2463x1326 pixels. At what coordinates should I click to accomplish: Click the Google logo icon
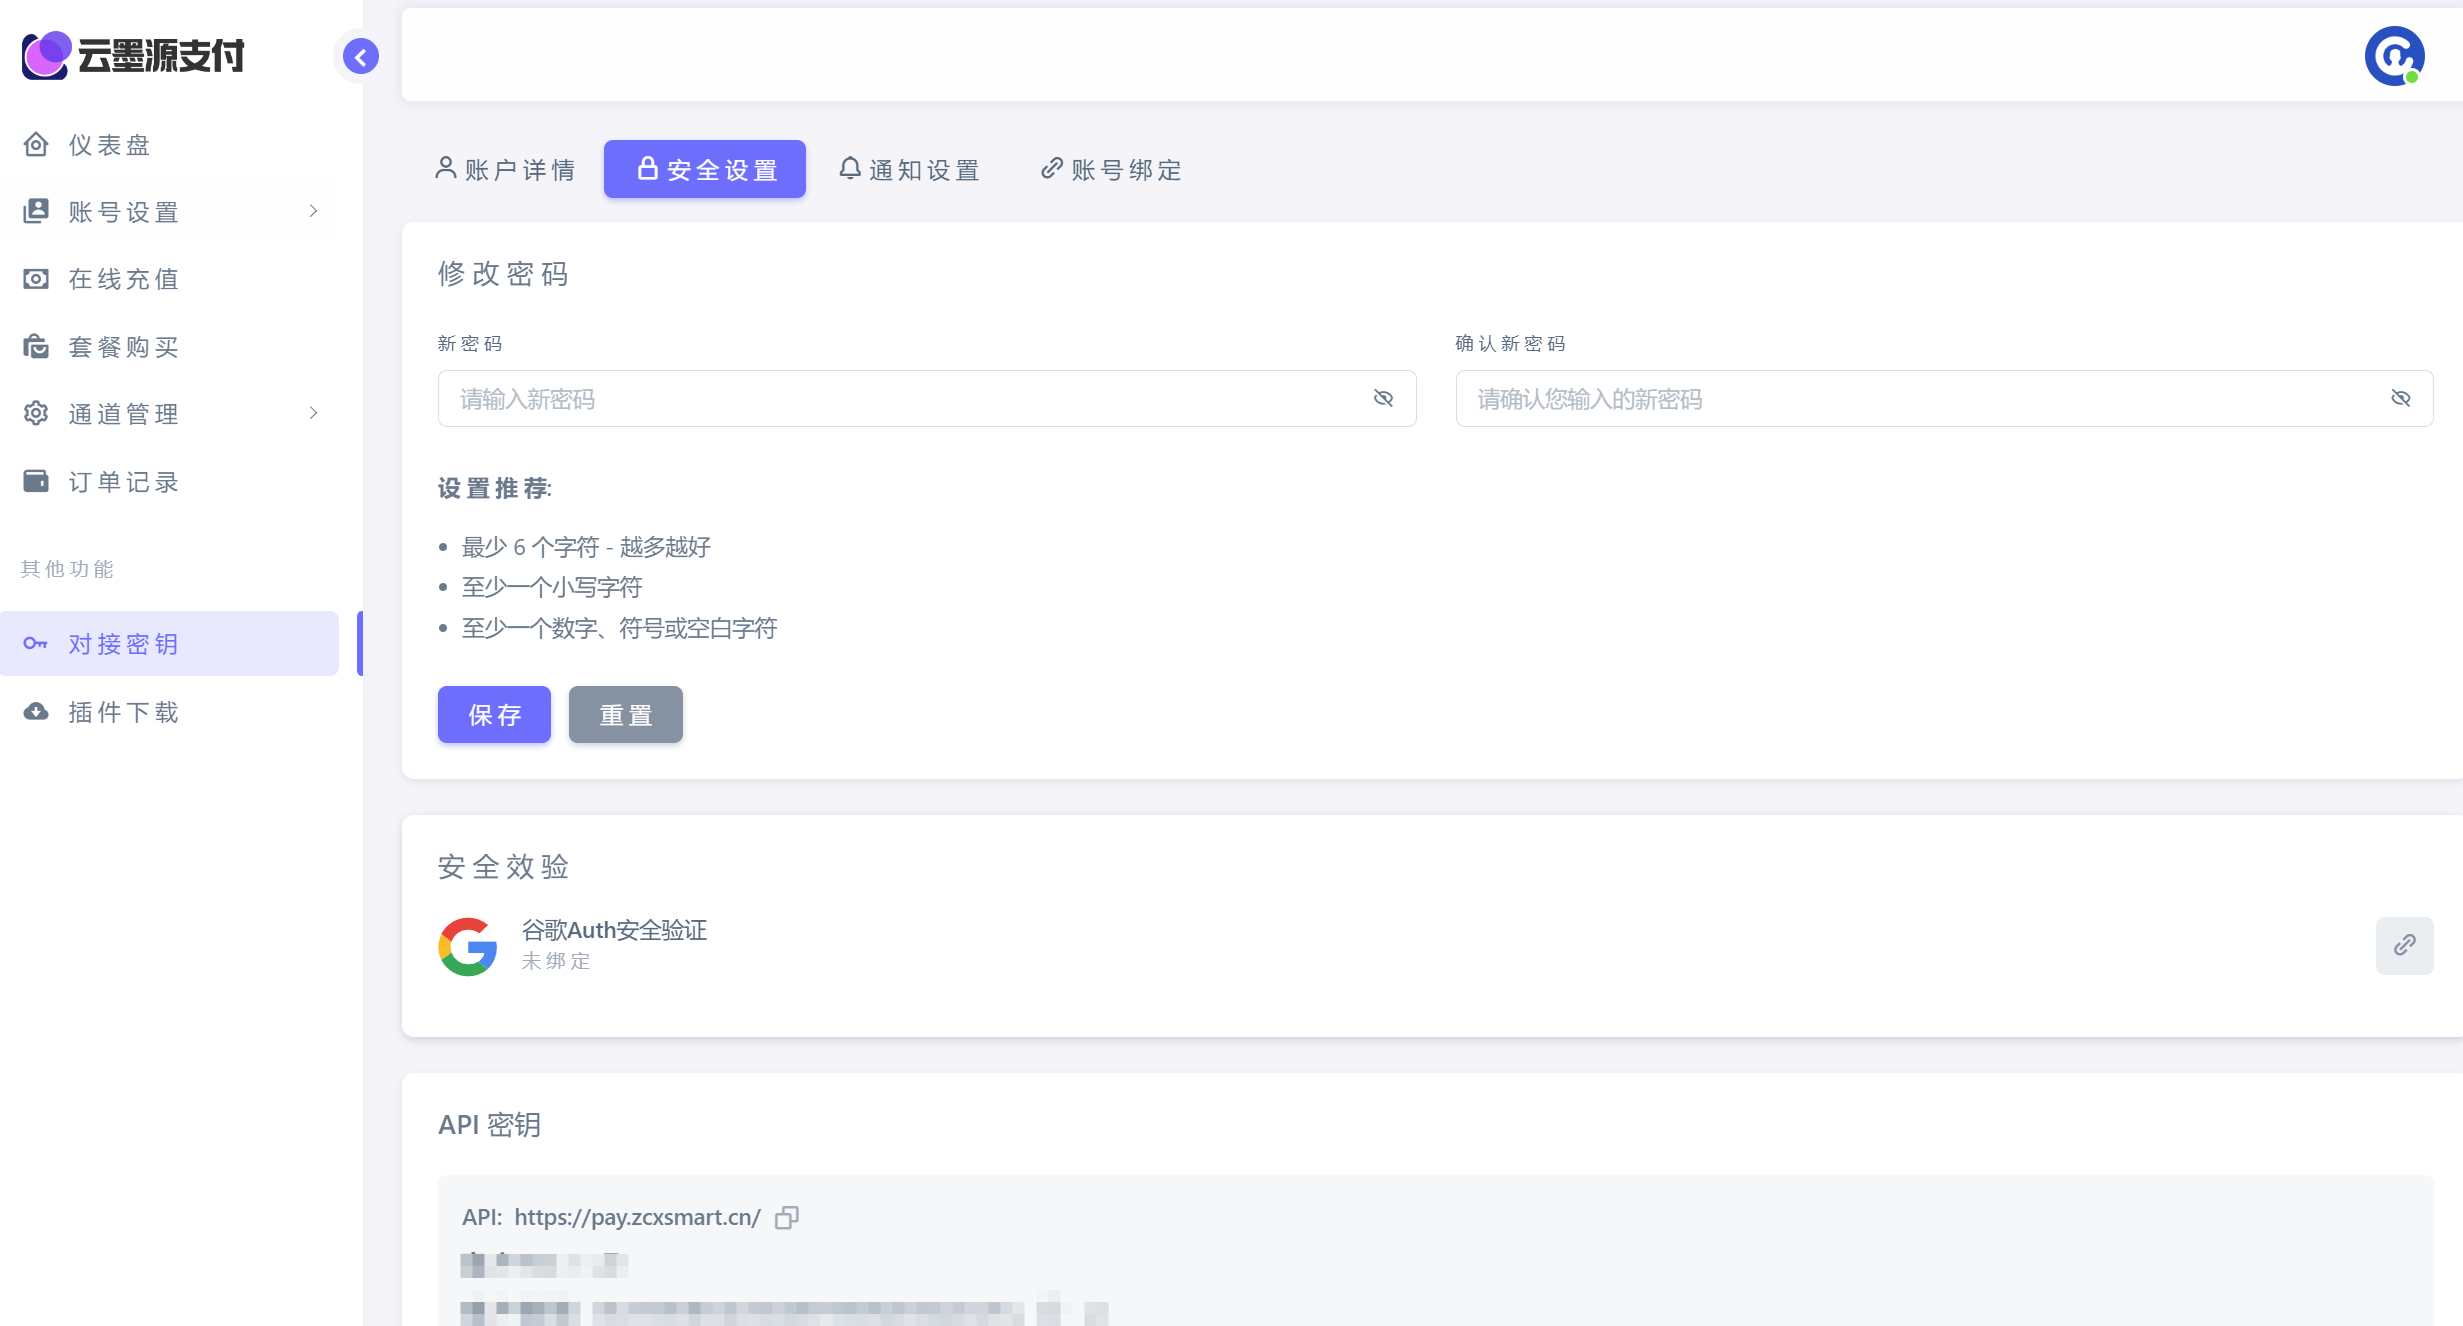coord(468,946)
